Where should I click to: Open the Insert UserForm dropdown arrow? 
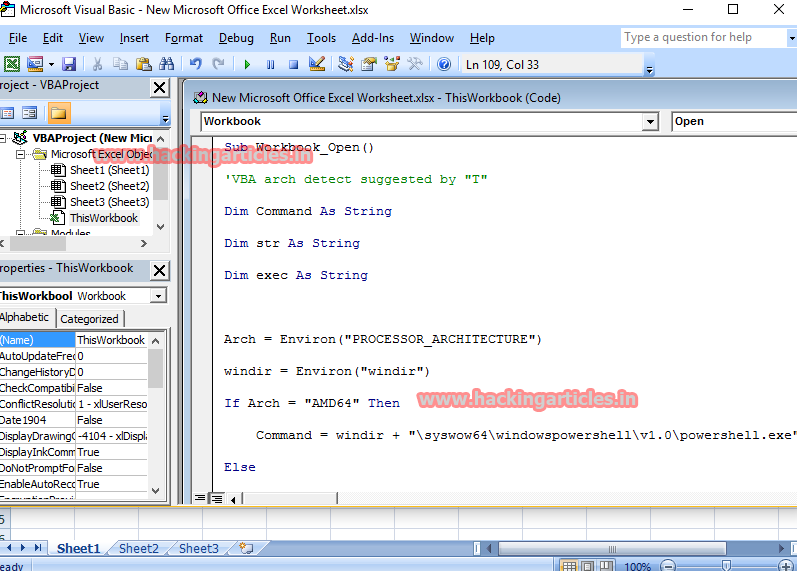click(51, 65)
